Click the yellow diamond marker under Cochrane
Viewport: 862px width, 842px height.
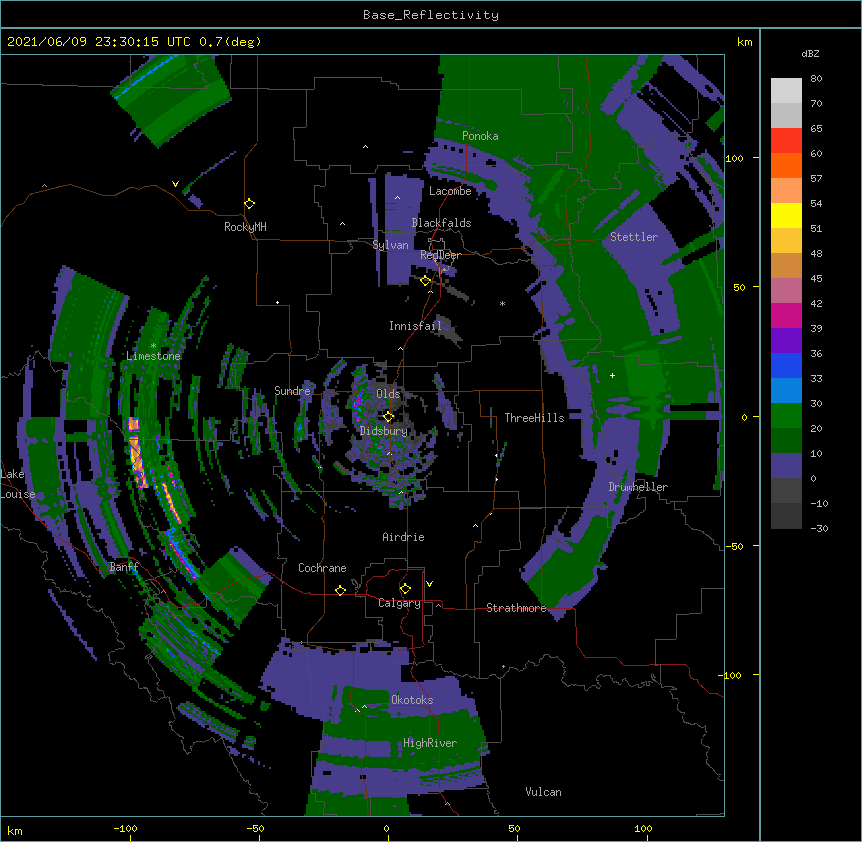pos(340,590)
